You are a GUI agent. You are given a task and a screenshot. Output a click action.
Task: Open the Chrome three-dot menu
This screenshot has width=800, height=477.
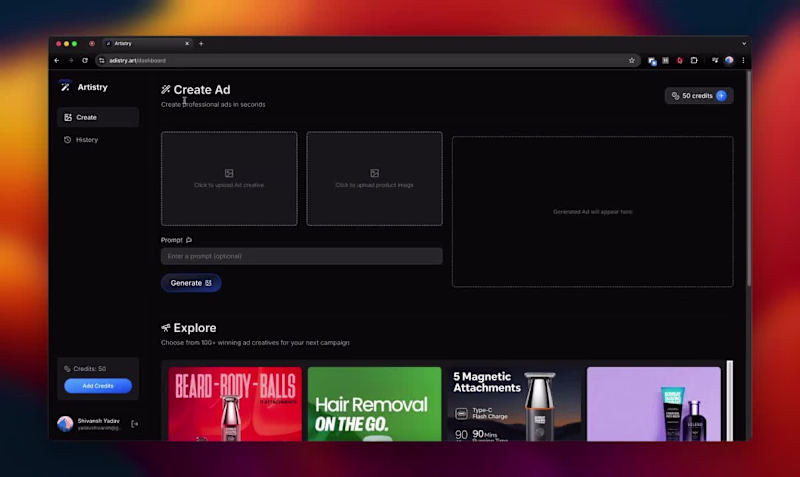[x=743, y=61]
